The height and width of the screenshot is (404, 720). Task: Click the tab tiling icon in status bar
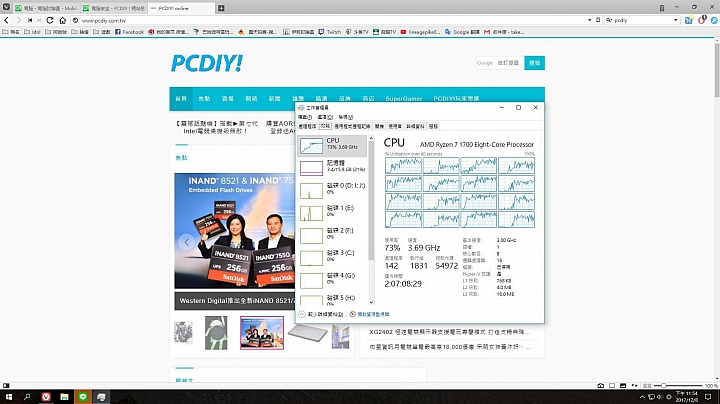click(612, 386)
